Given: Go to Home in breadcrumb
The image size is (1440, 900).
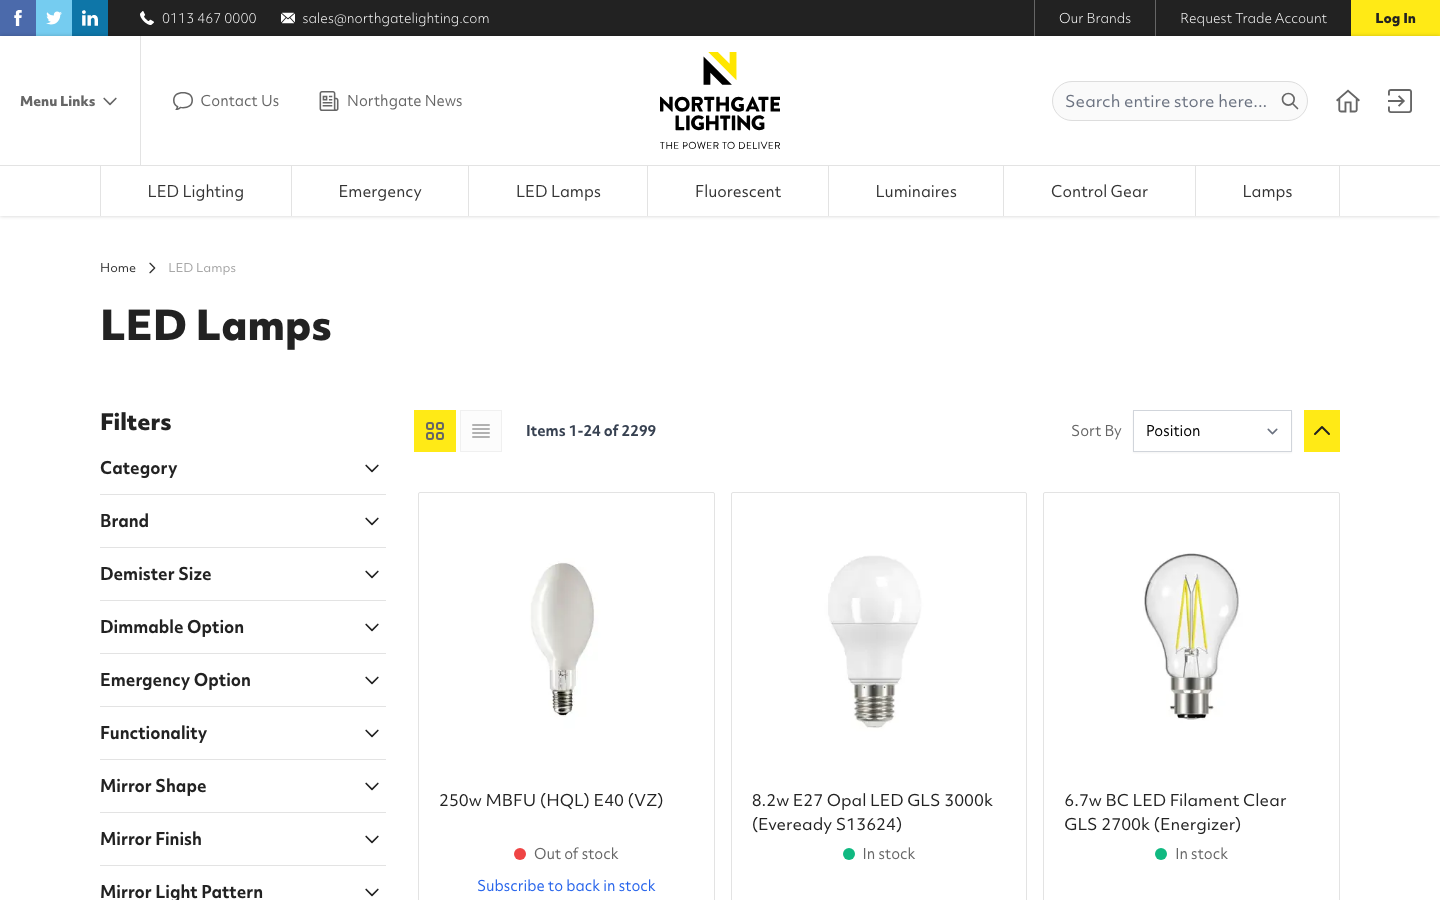Looking at the screenshot, I should pyautogui.click(x=118, y=268).
